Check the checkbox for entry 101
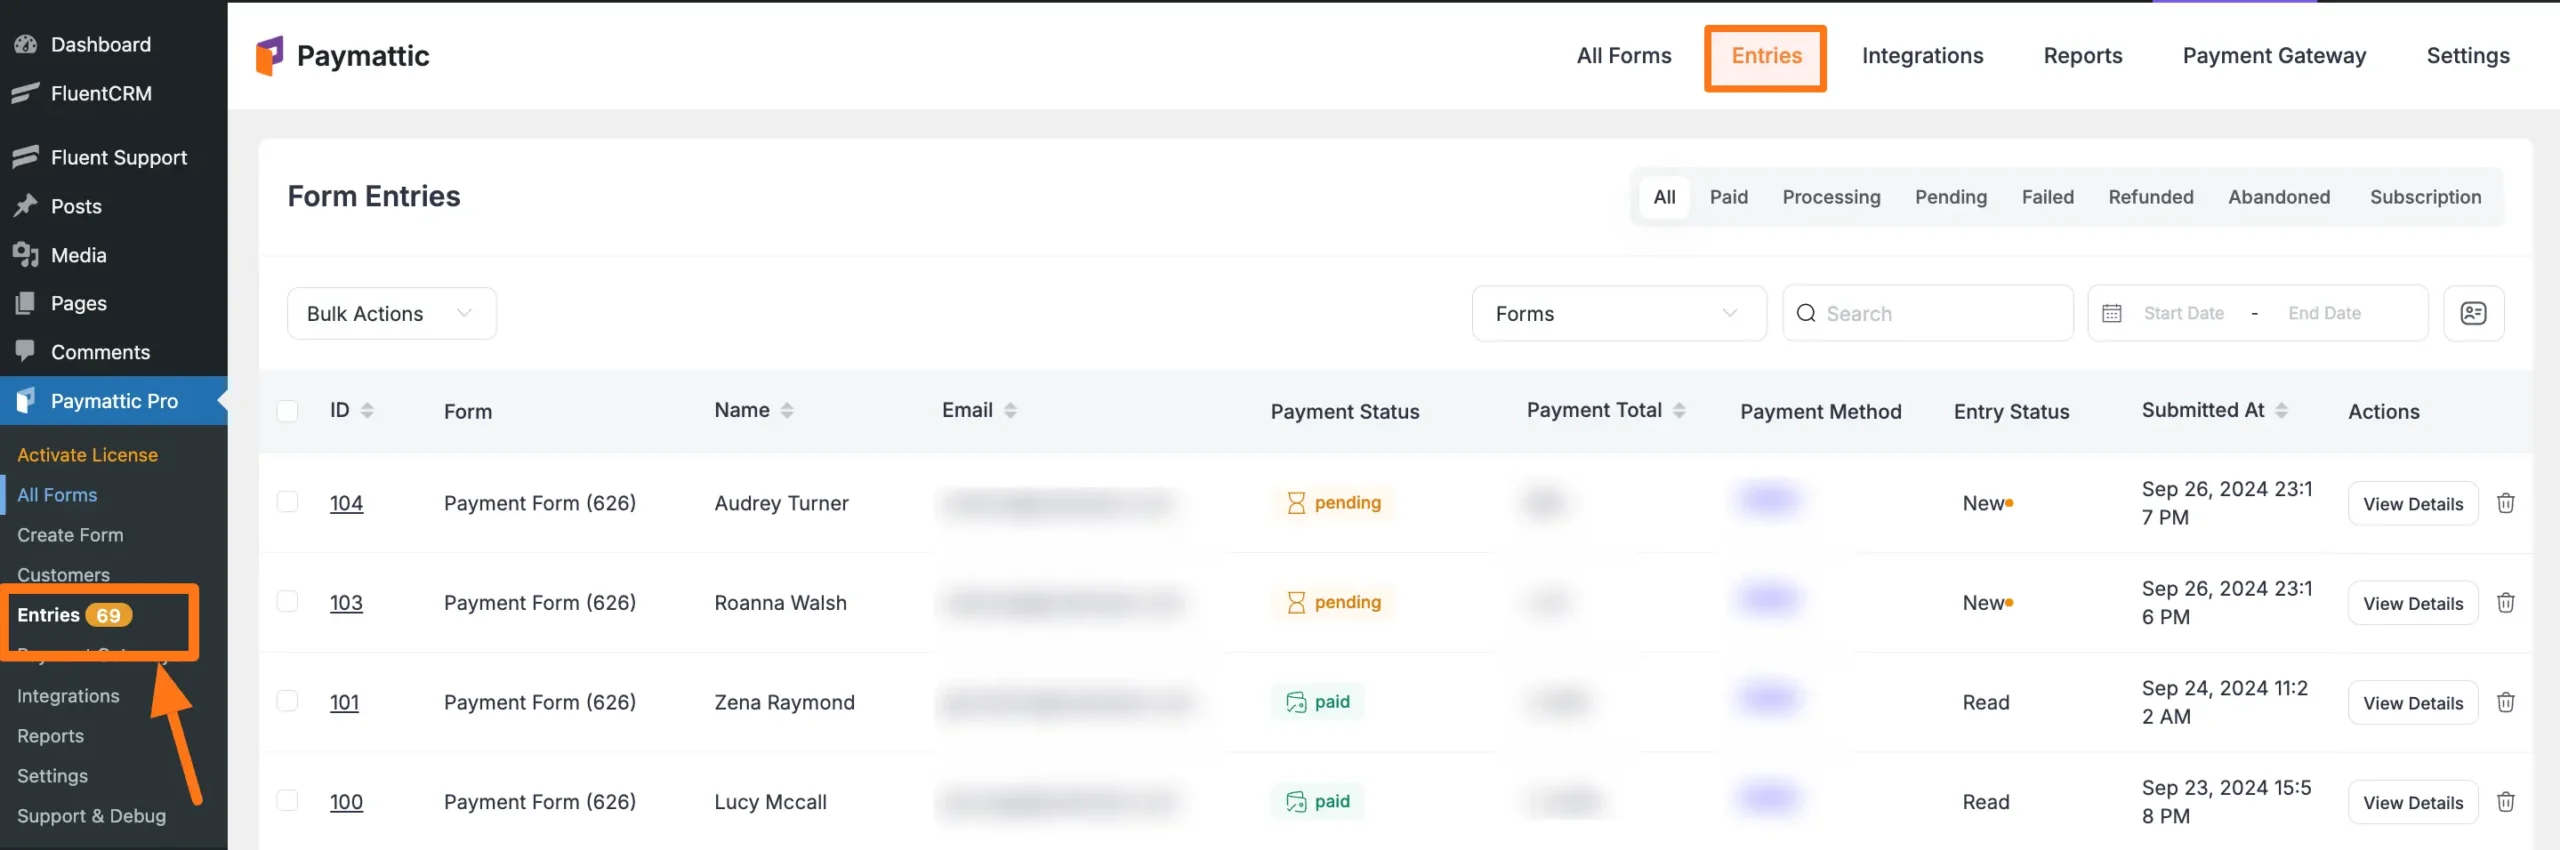2560x850 pixels. coord(287,700)
